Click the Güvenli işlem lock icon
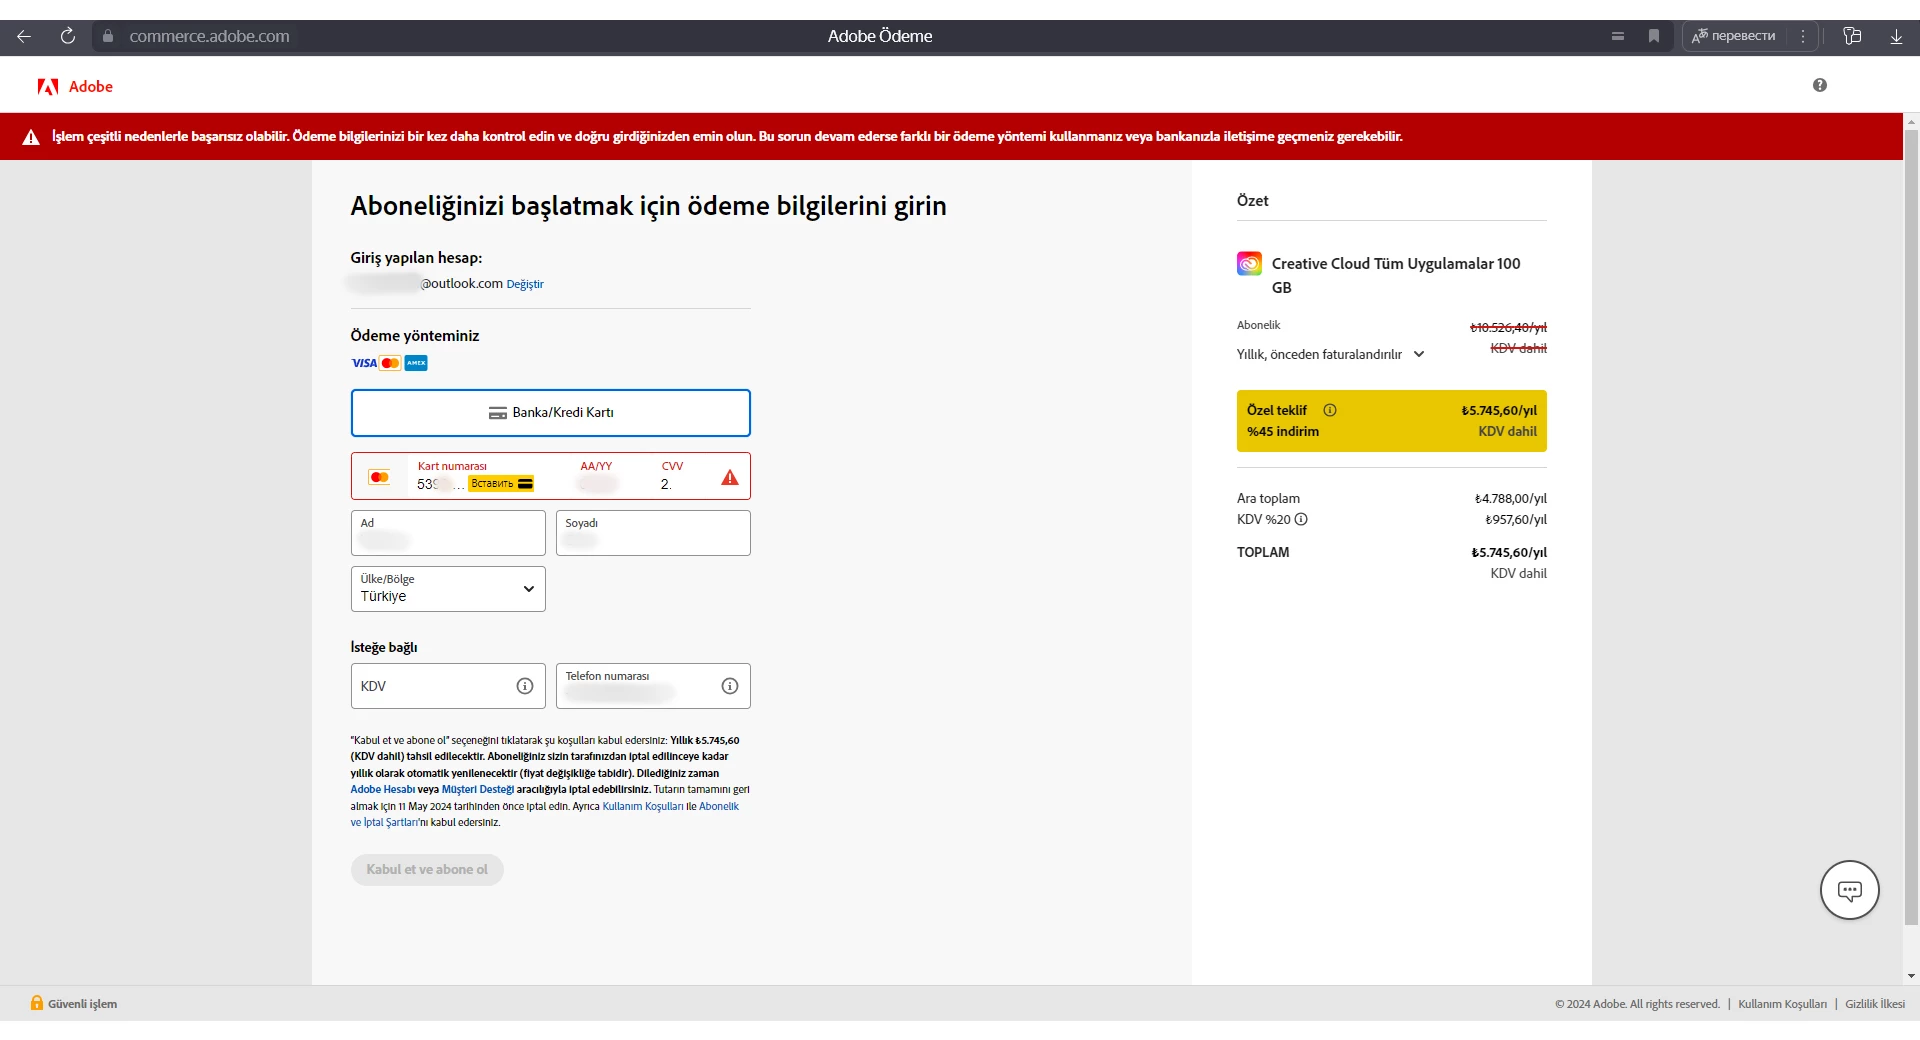The image size is (1920, 1040). click(x=37, y=1003)
